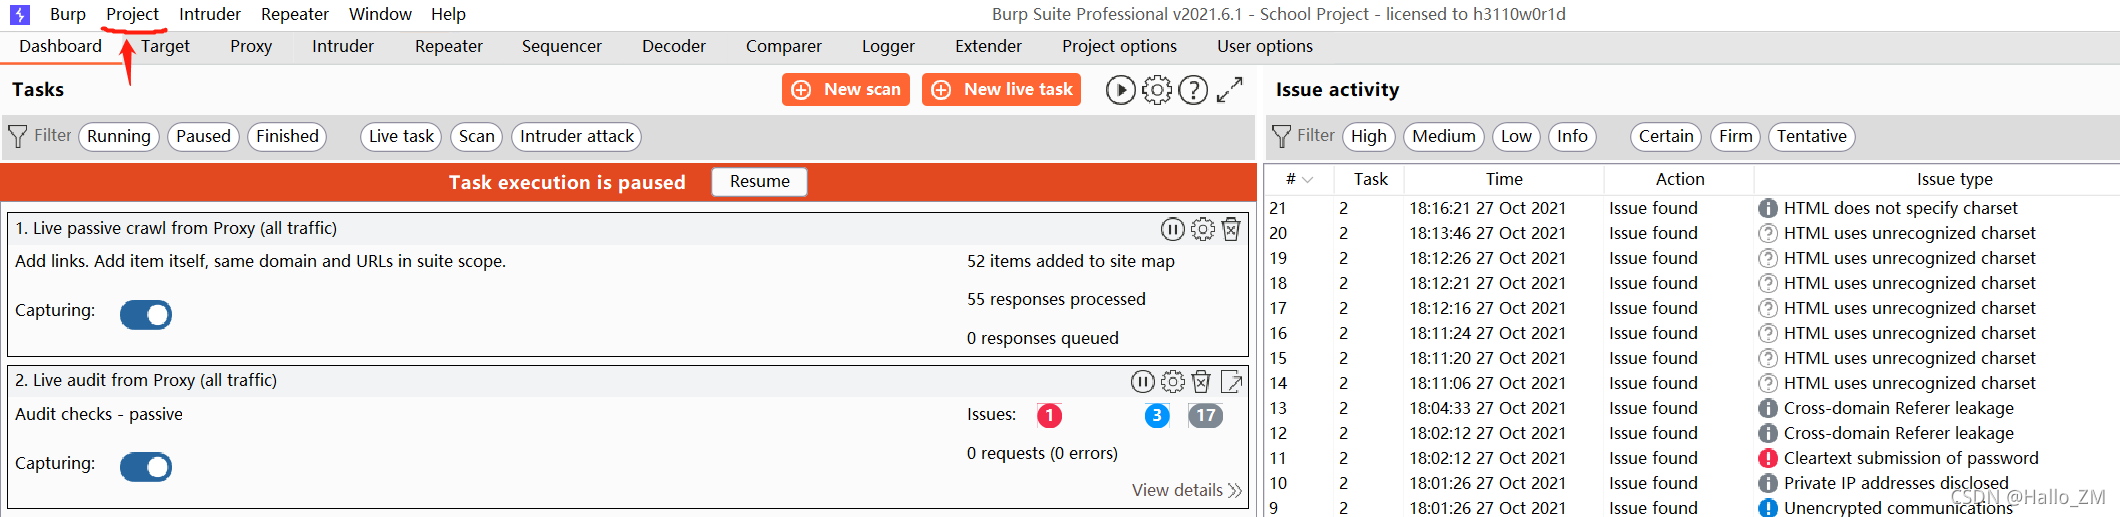Toggle the Paused task filter
Image resolution: width=2120 pixels, height=517 pixels.
point(203,136)
